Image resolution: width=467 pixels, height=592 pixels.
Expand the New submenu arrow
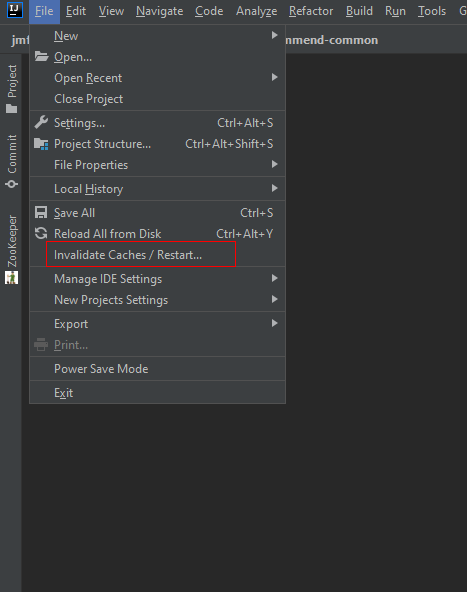pyautogui.click(x=274, y=35)
